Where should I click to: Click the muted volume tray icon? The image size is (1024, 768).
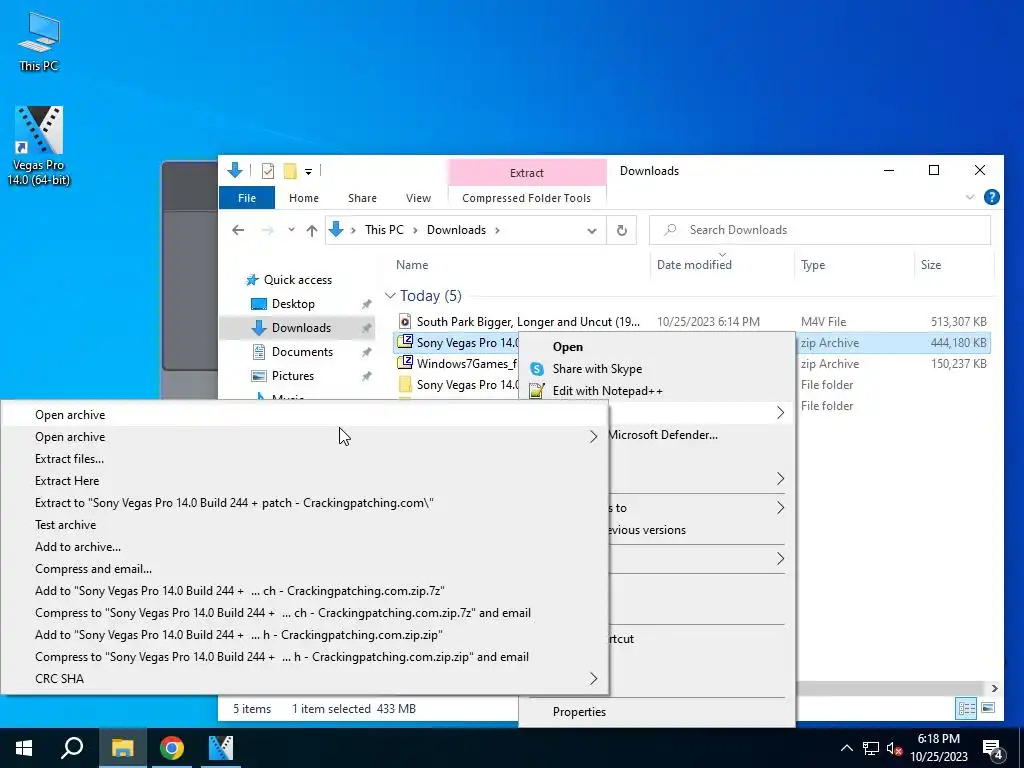click(x=894, y=748)
